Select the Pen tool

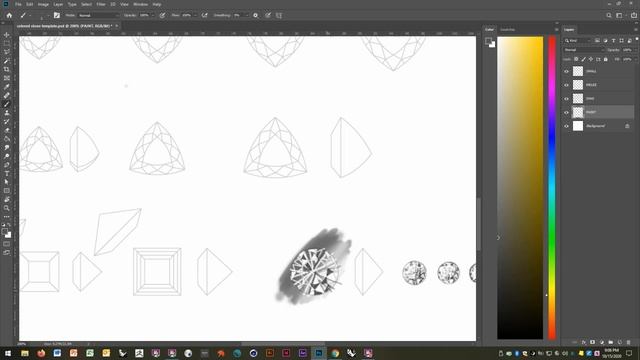(x=7, y=165)
